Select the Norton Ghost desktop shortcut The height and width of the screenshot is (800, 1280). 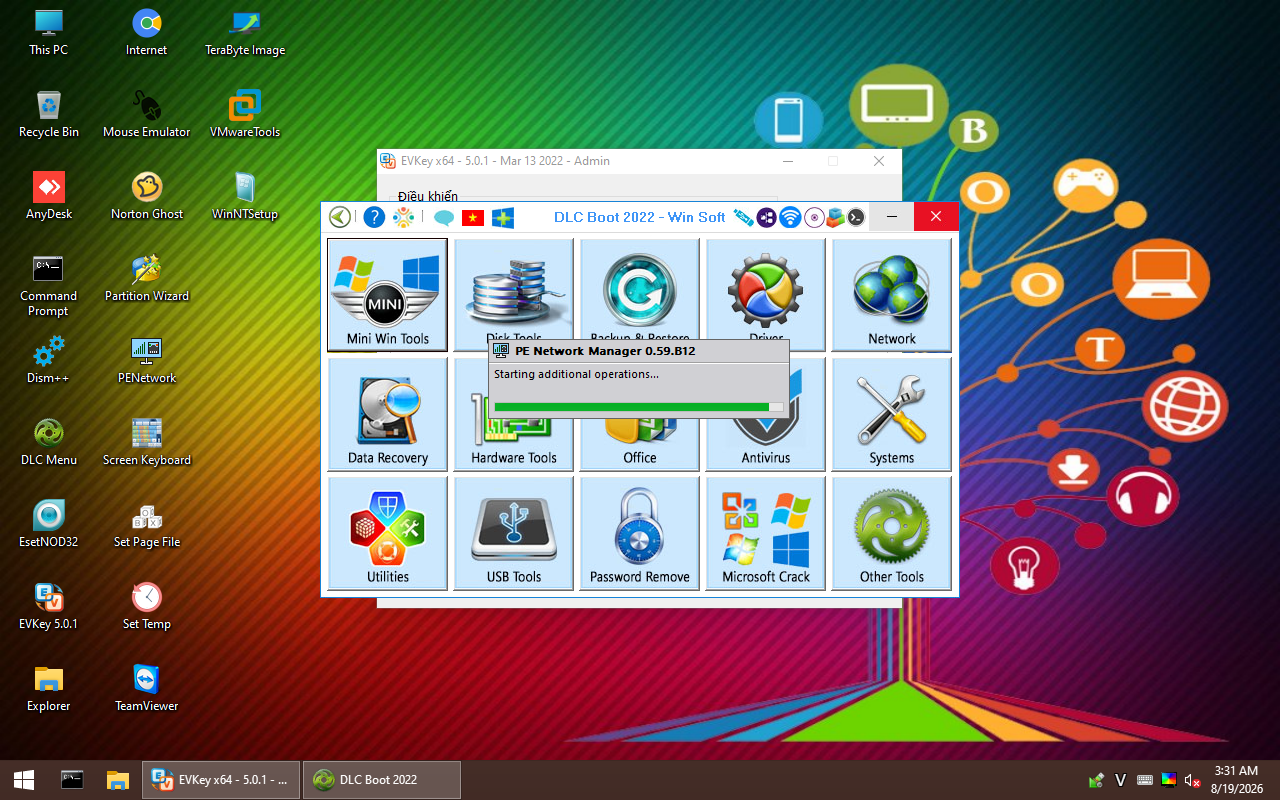pyautogui.click(x=147, y=196)
